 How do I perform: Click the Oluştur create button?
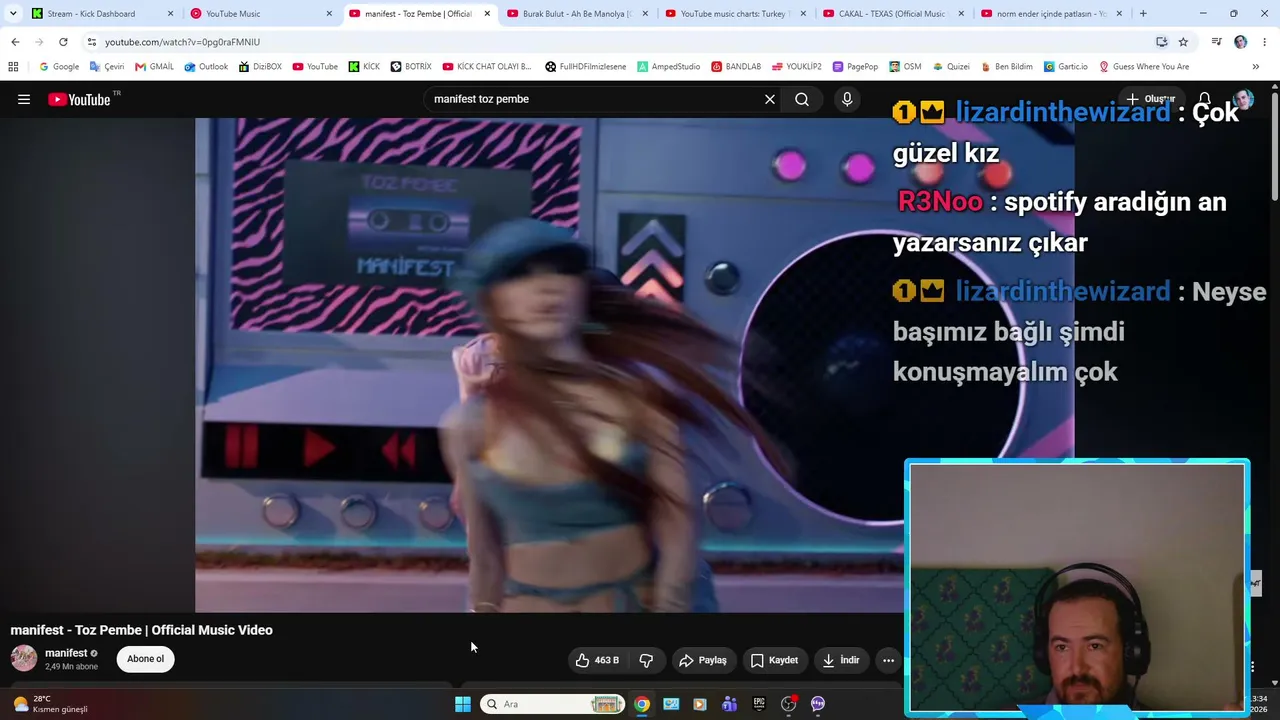pyautogui.click(x=1150, y=99)
